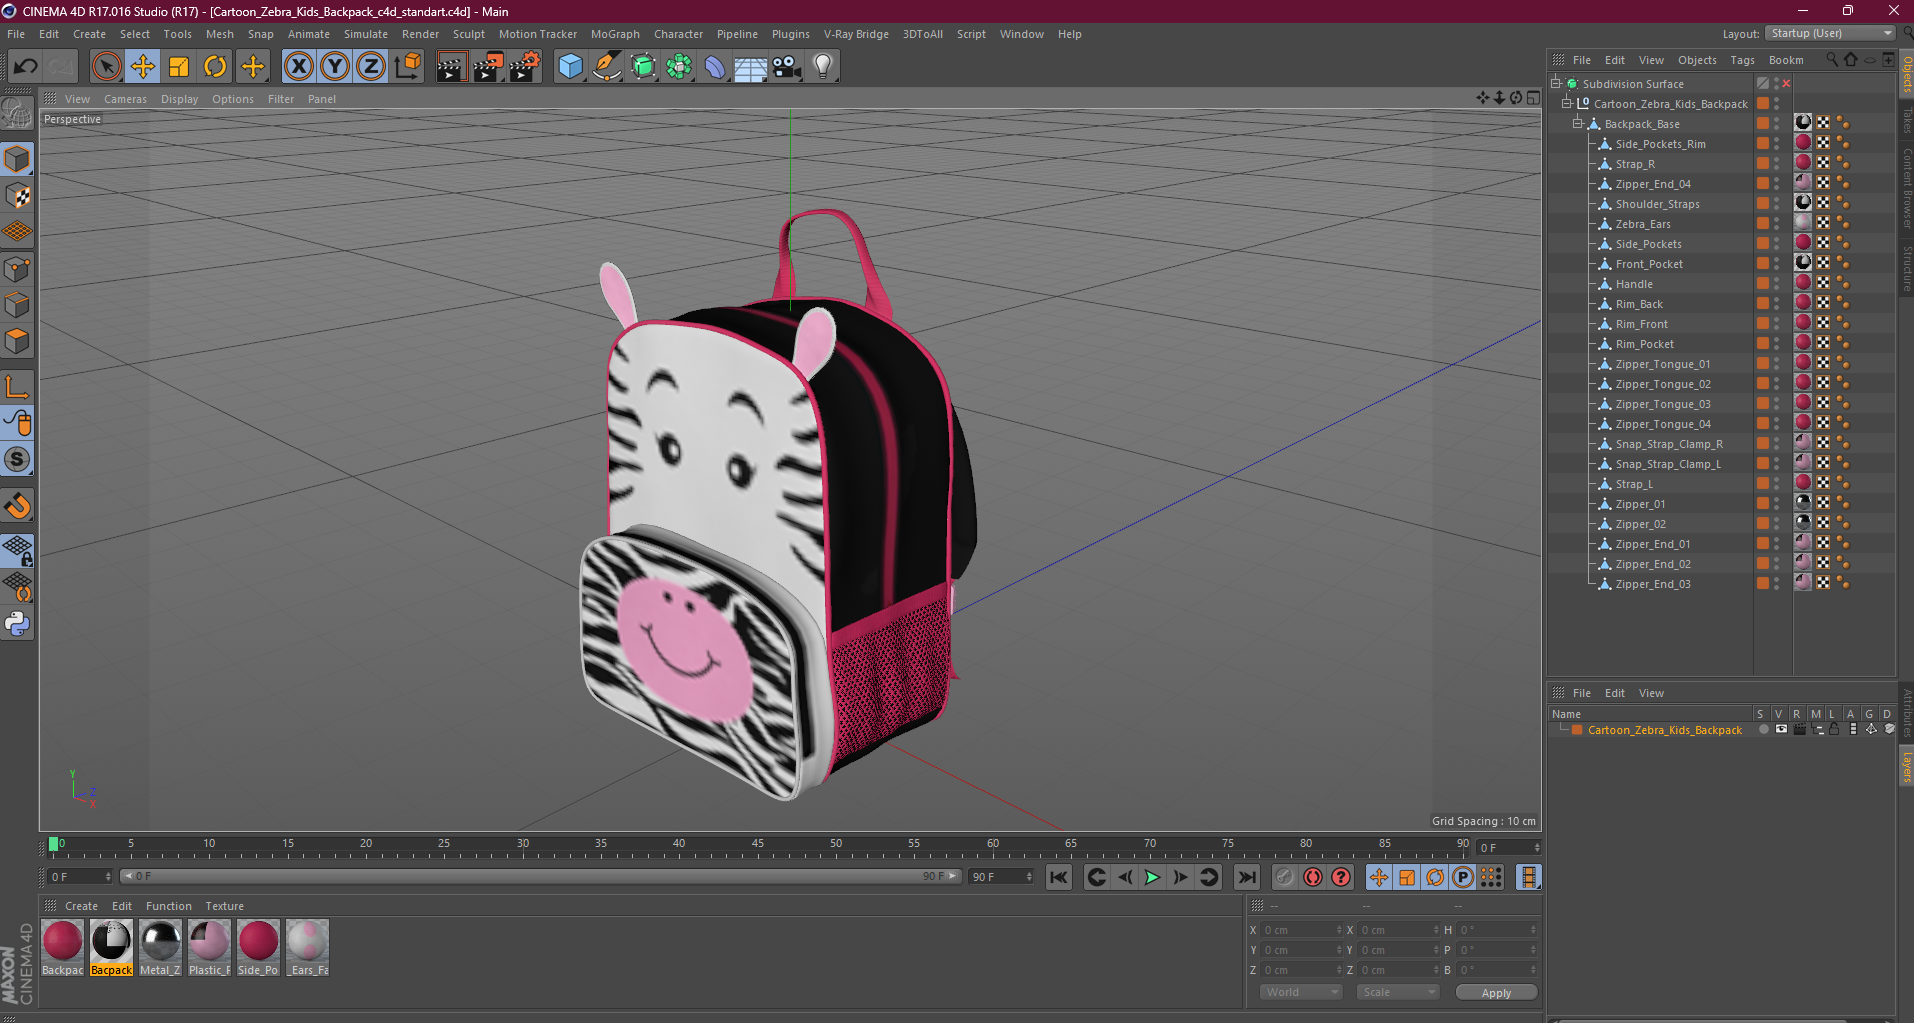Open viewport Cameras menu
1914x1023 pixels.
(125, 99)
